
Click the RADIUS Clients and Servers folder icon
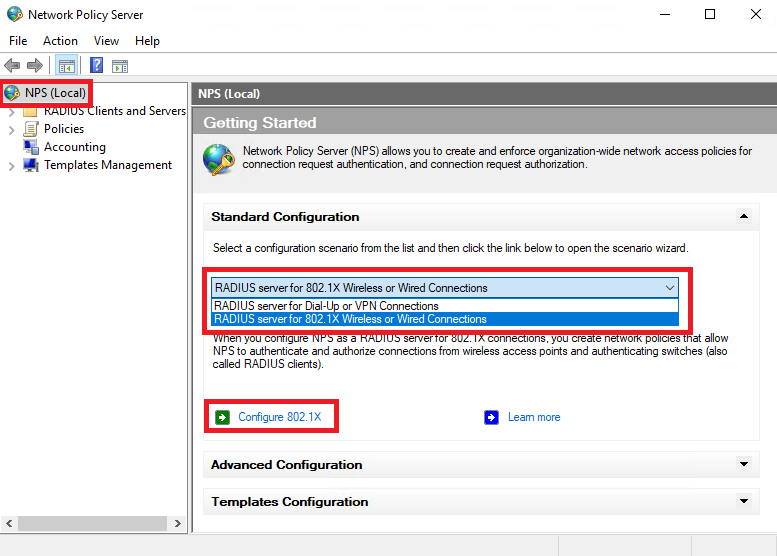click(x=30, y=111)
